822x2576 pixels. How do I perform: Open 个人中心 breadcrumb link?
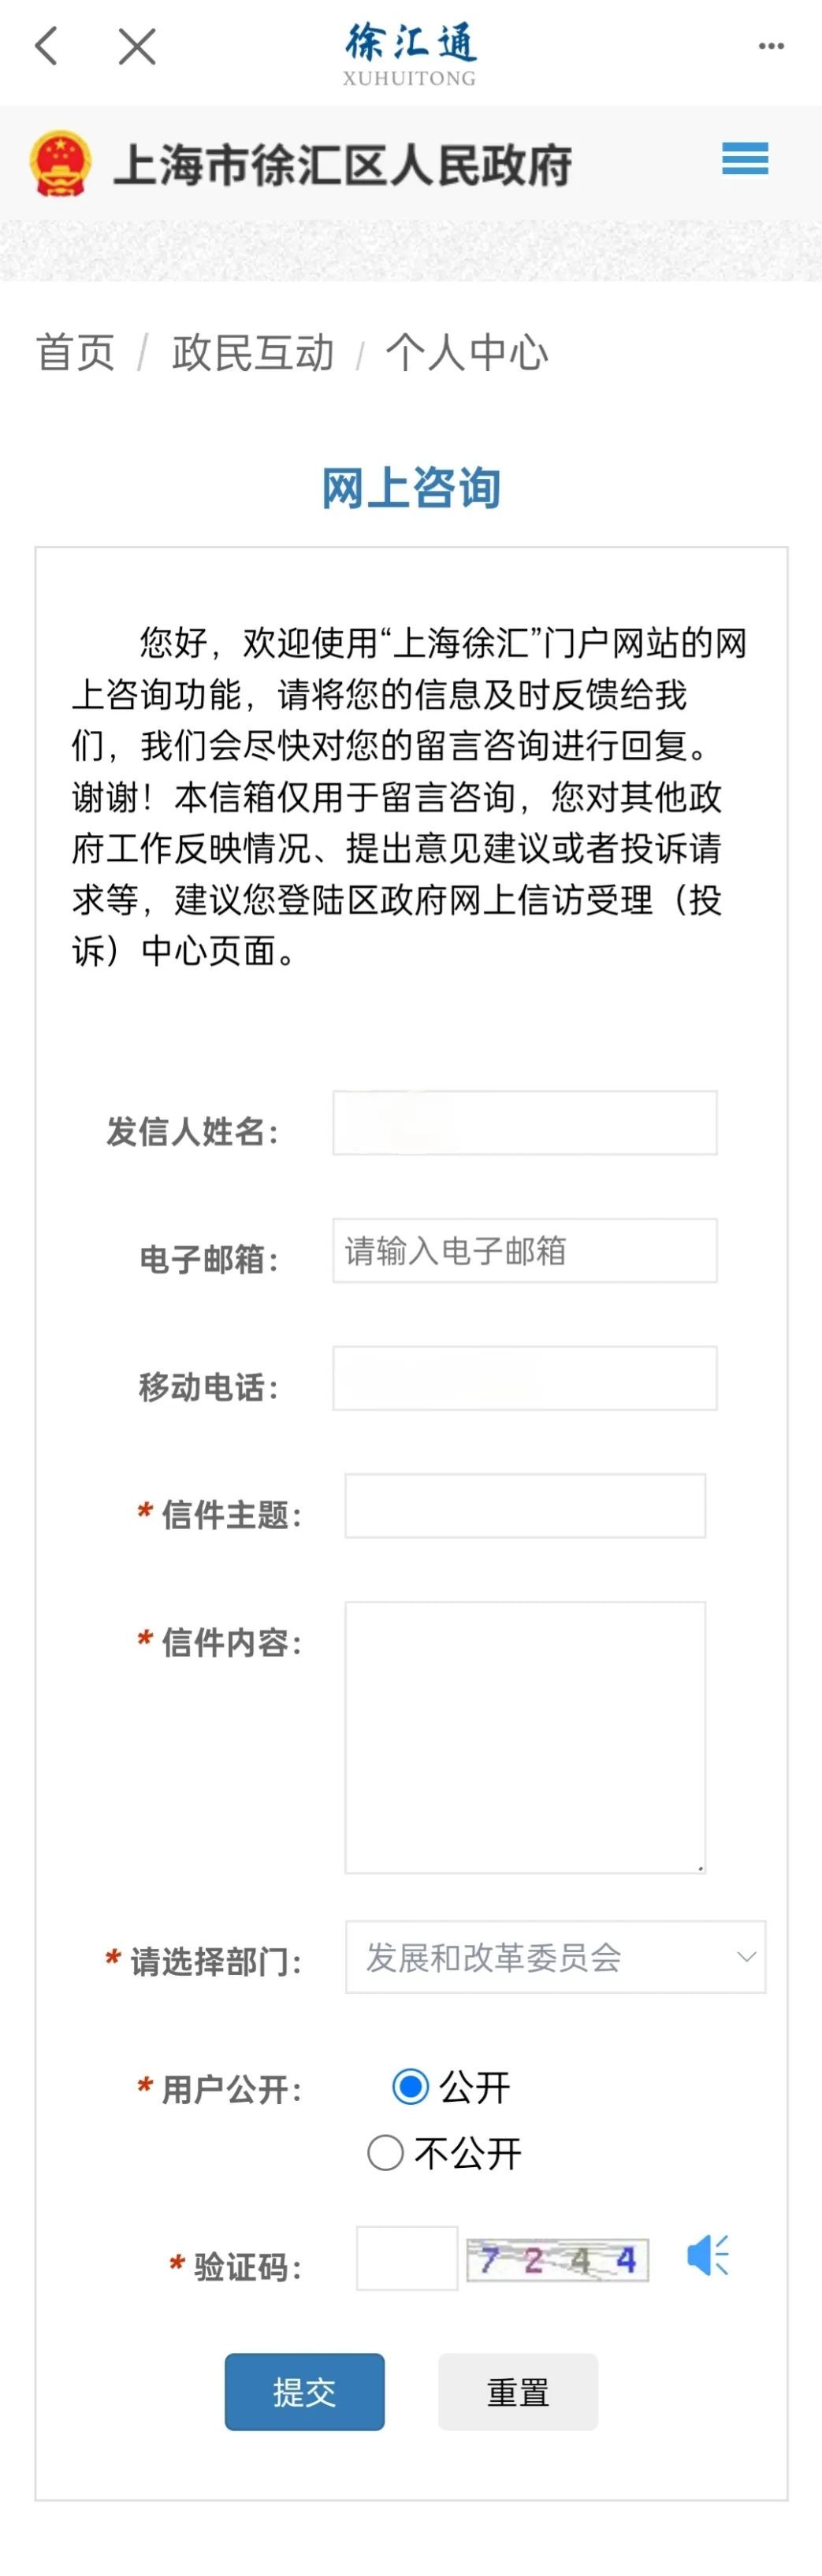pos(467,353)
